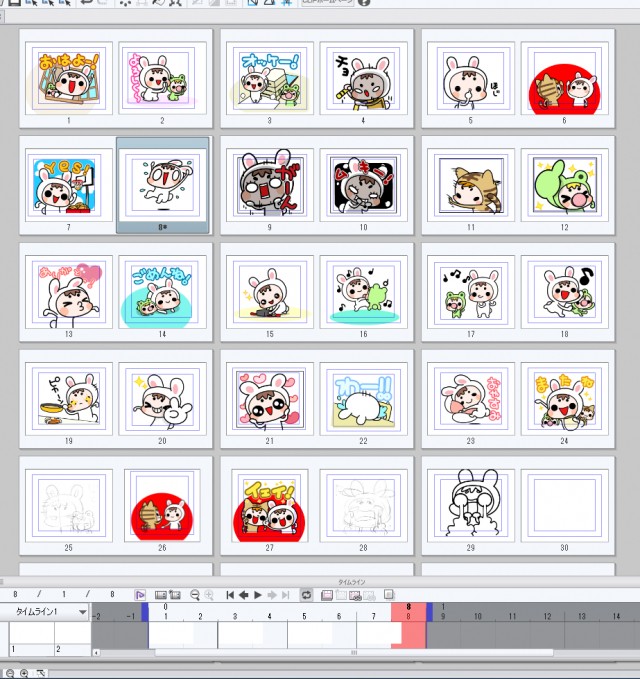Select page 24 またね thumbnail

pyautogui.click(x=564, y=399)
